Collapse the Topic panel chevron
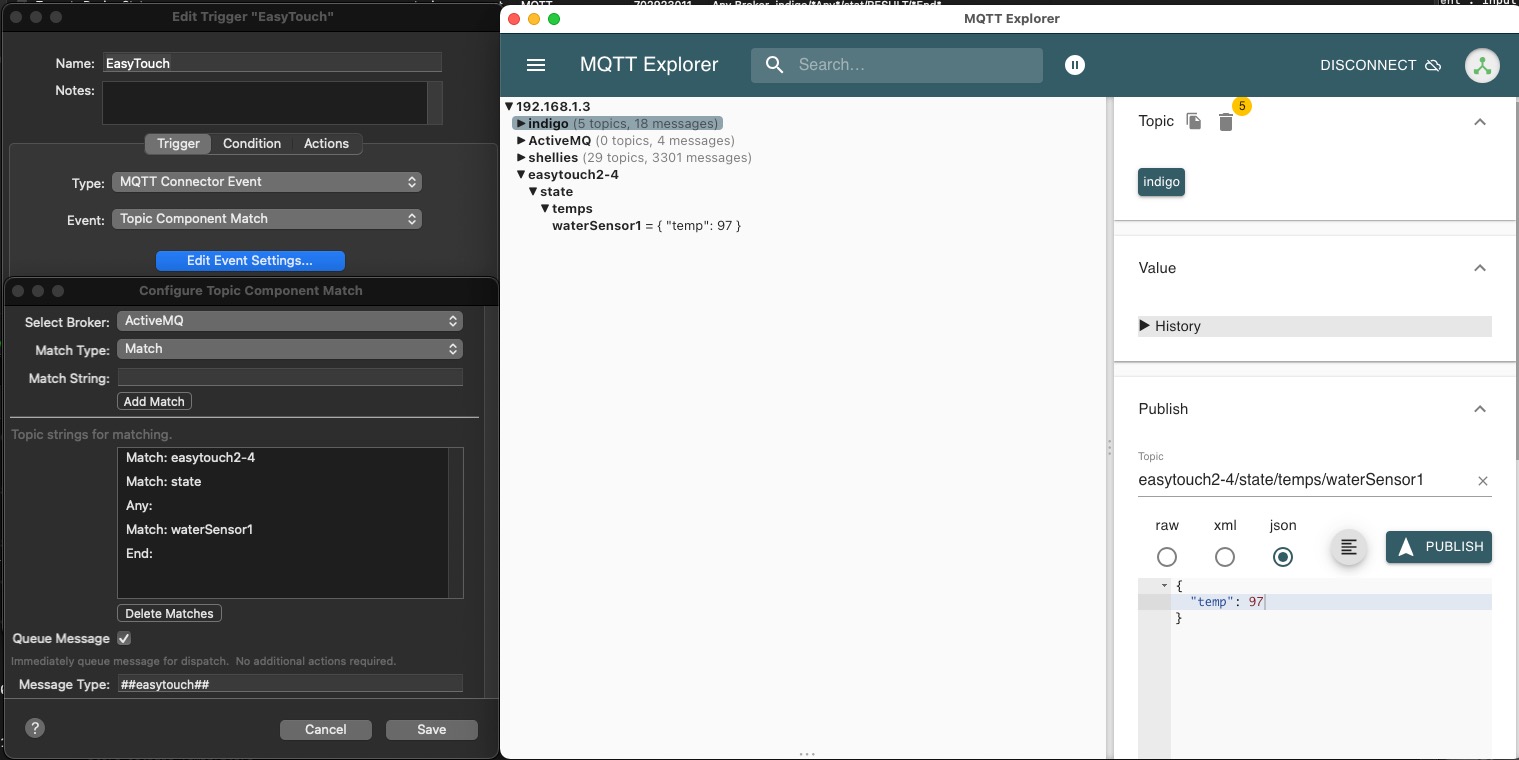The width and height of the screenshot is (1519, 760). pyautogui.click(x=1480, y=122)
